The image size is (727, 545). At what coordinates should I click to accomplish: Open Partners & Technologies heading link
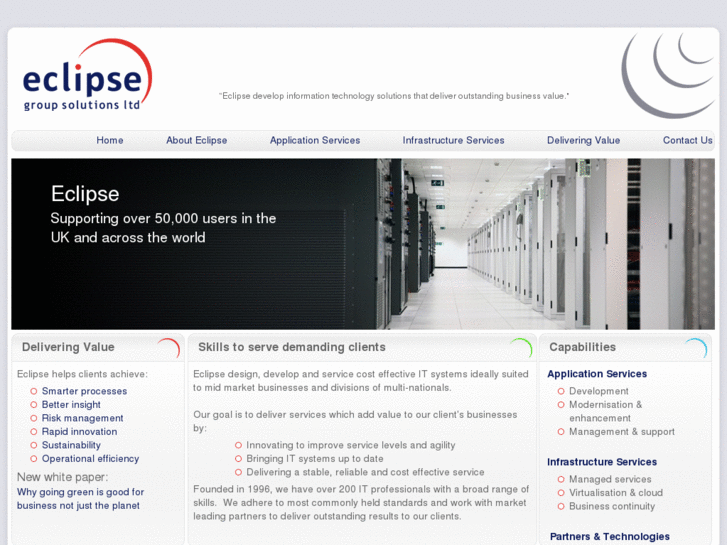coord(610,536)
